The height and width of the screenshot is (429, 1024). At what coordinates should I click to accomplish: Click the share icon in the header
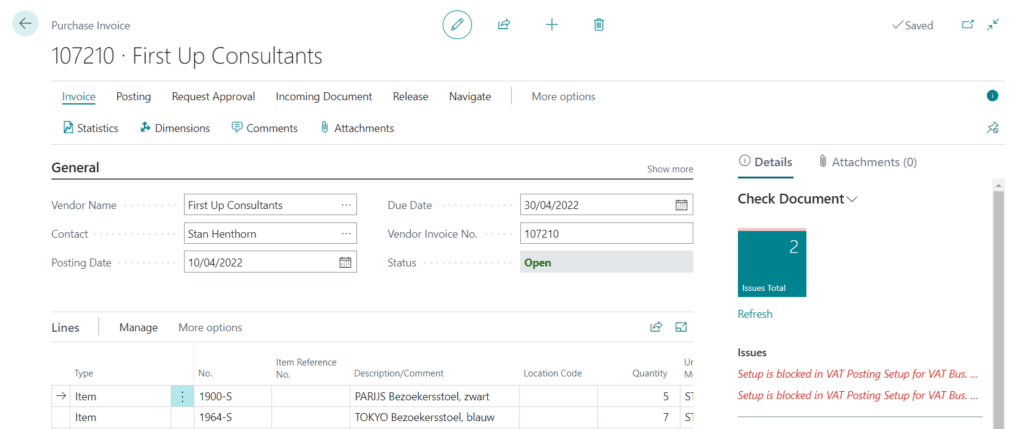(504, 25)
